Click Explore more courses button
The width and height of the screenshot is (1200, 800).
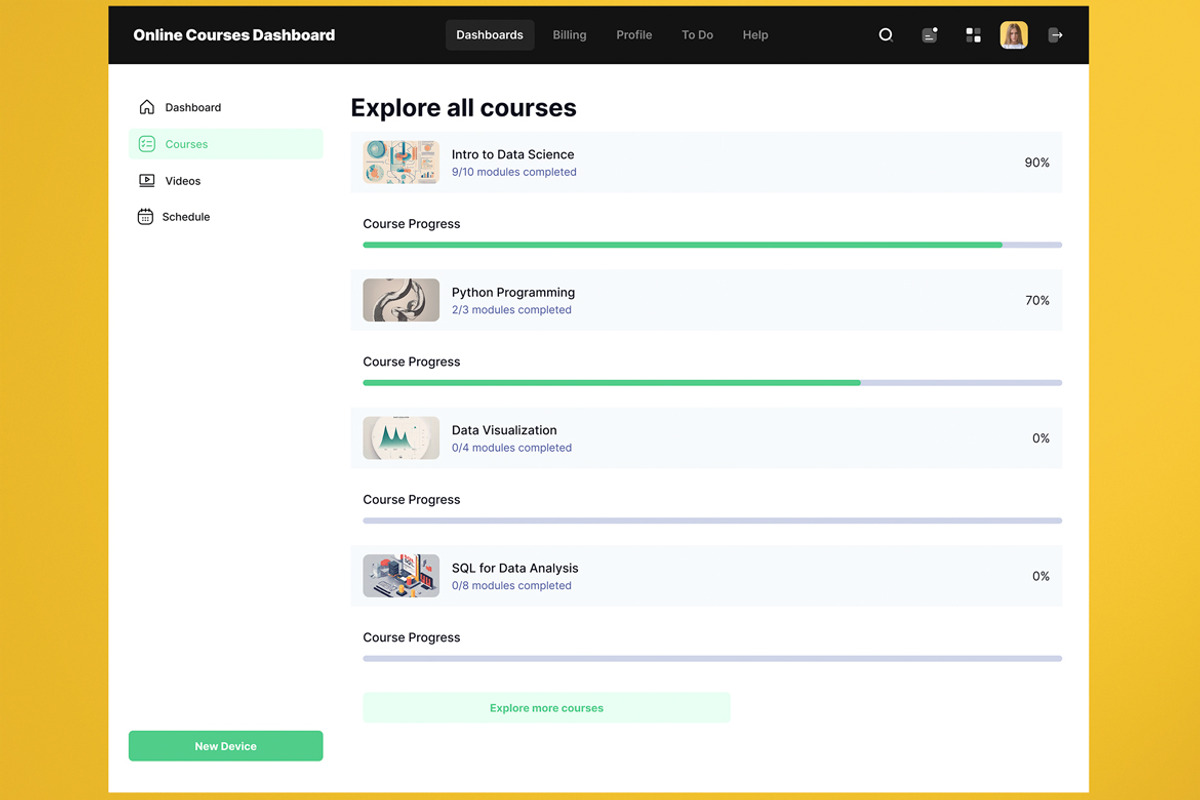[x=547, y=708]
